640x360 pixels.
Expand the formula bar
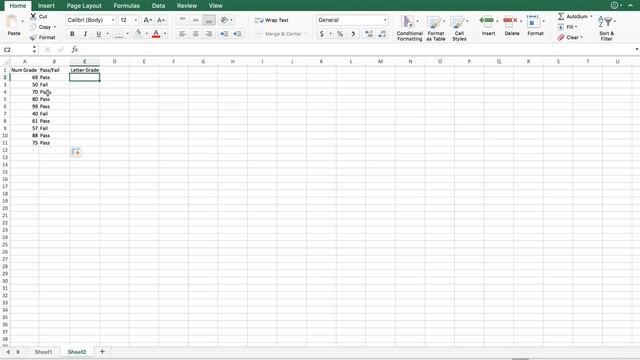click(x=636, y=49)
